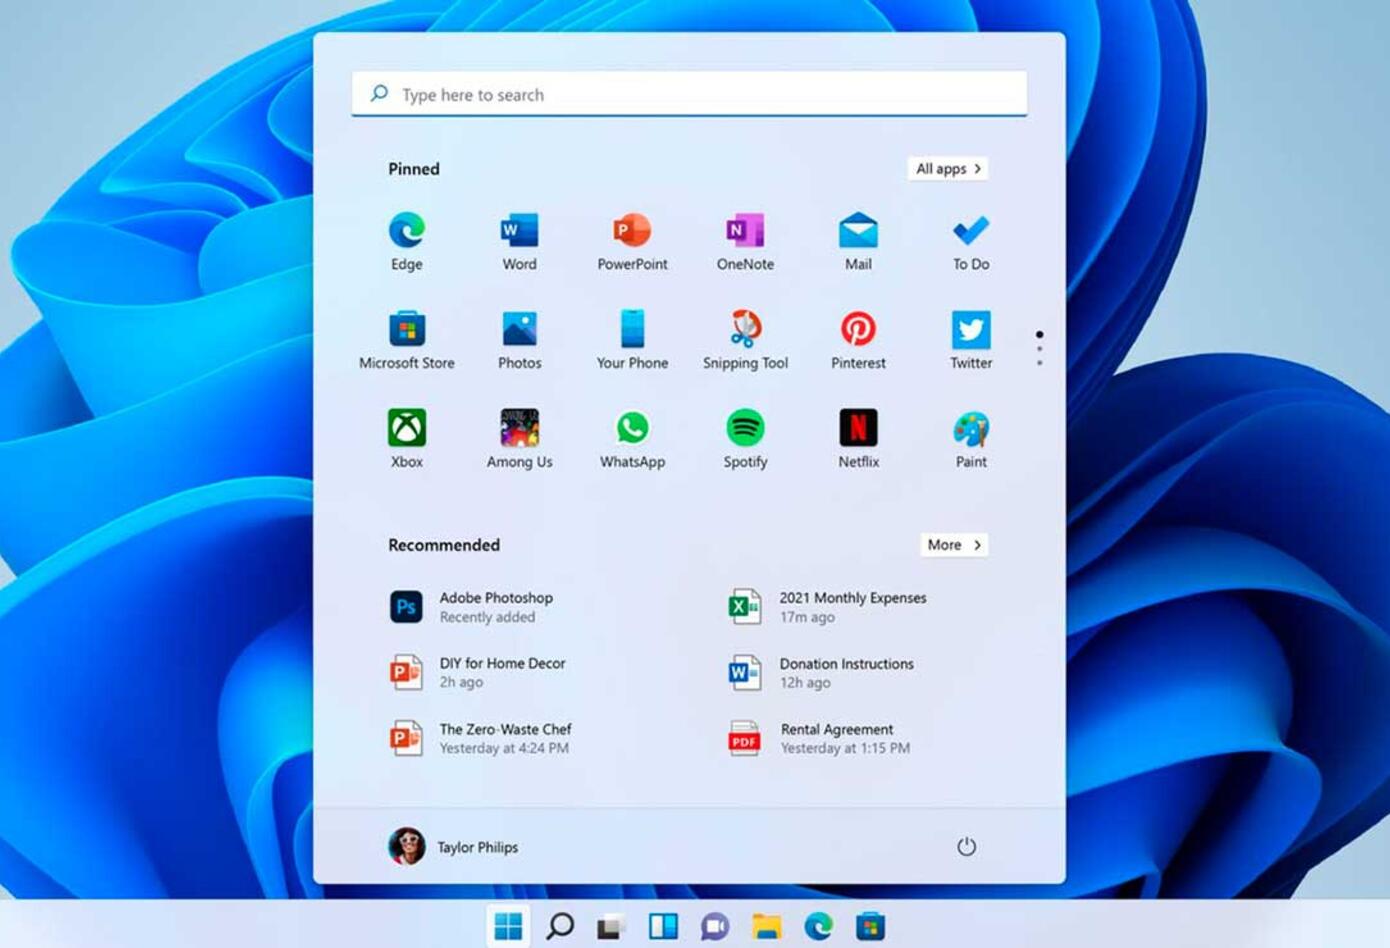Open the Edge pinned app

[x=406, y=241]
